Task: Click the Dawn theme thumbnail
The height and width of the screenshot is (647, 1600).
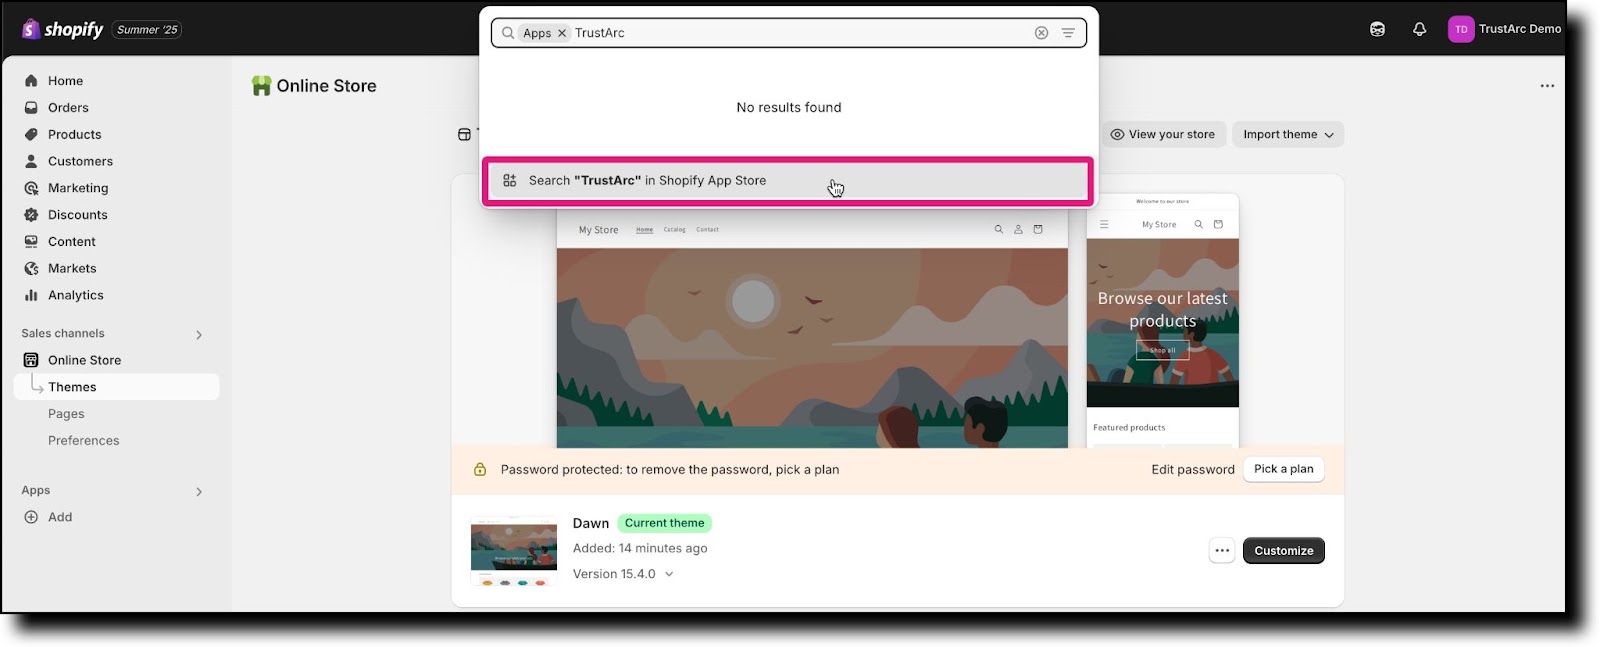Action: (514, 551)
